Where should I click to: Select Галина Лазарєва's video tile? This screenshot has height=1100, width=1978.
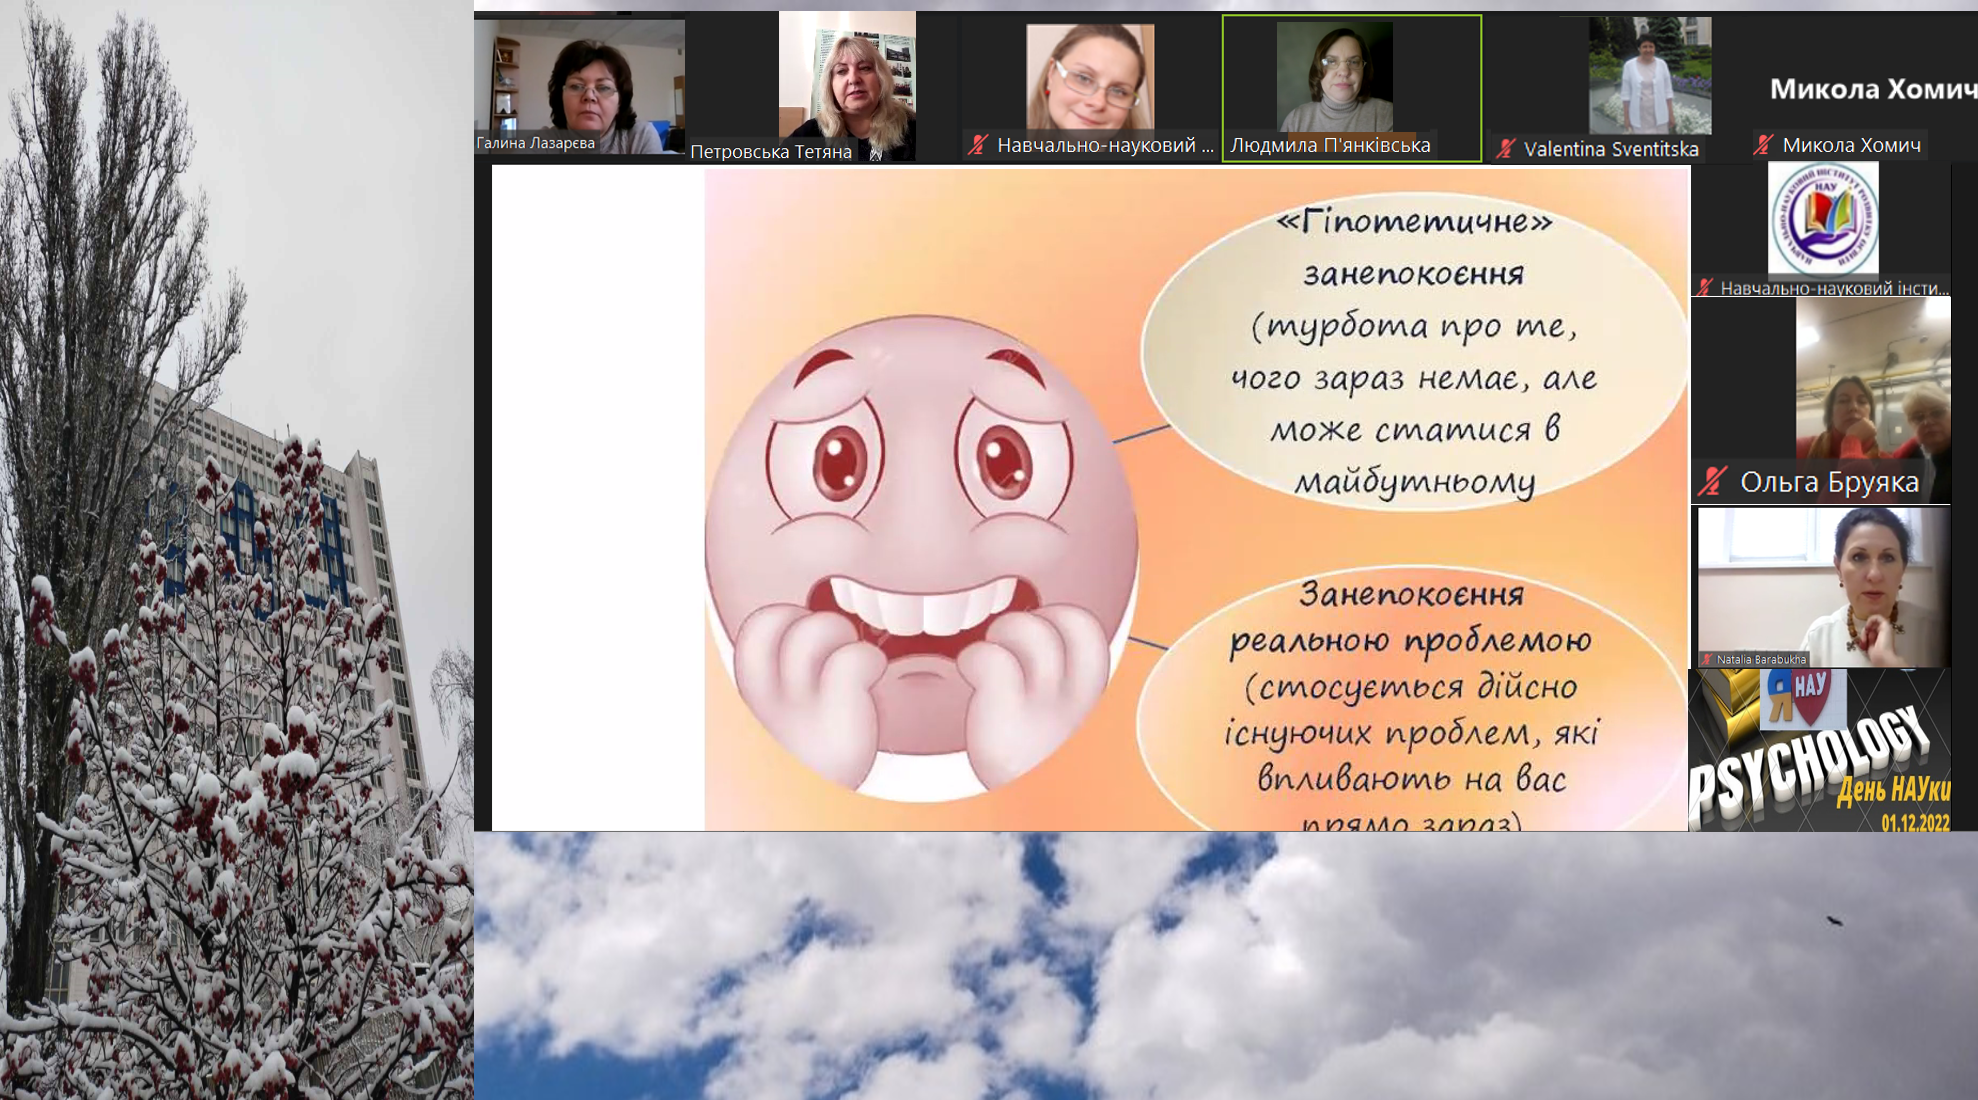click(x=579, y=85)
